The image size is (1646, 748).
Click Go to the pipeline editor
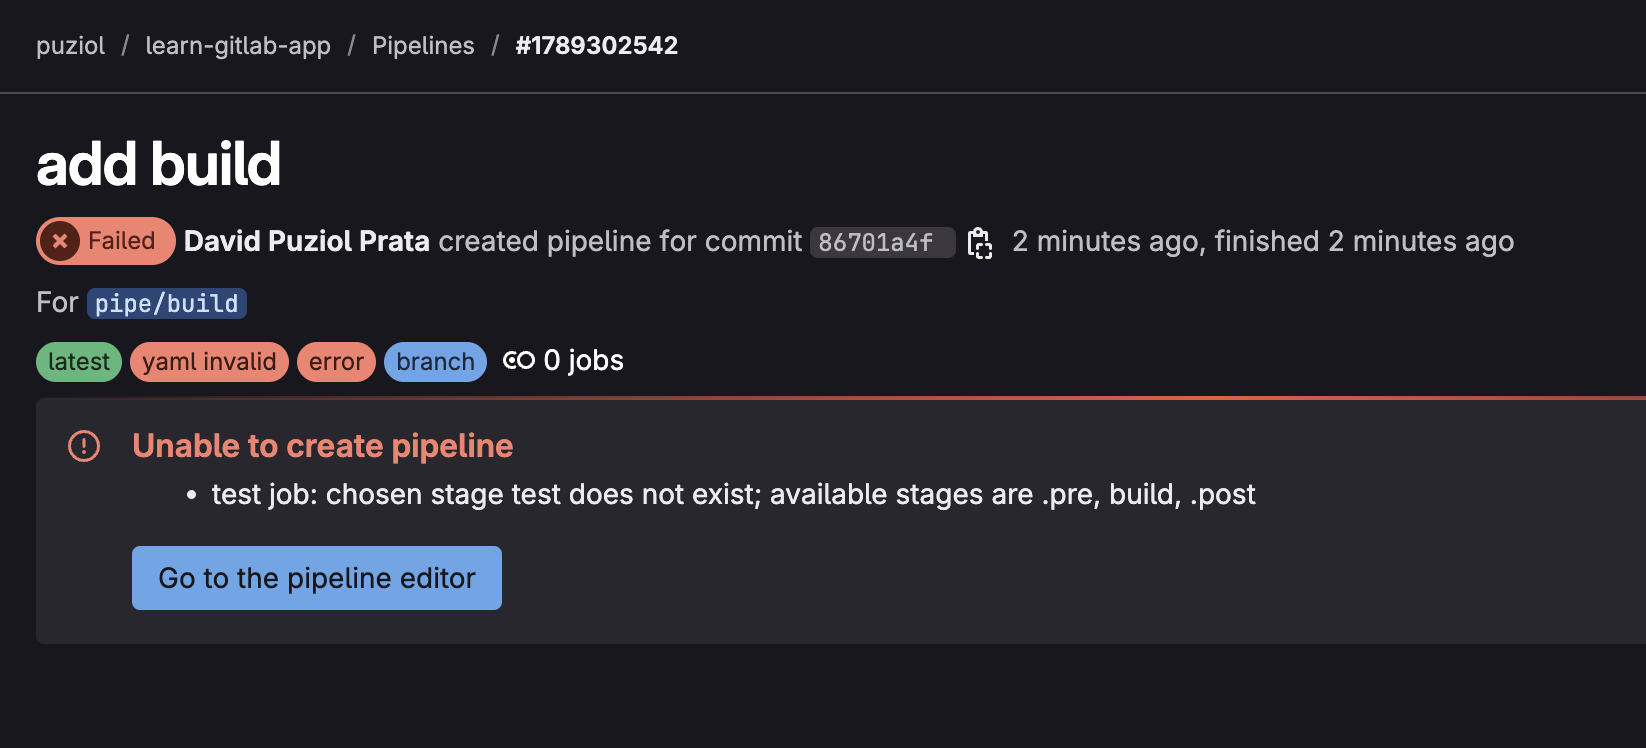pos(316,578)
